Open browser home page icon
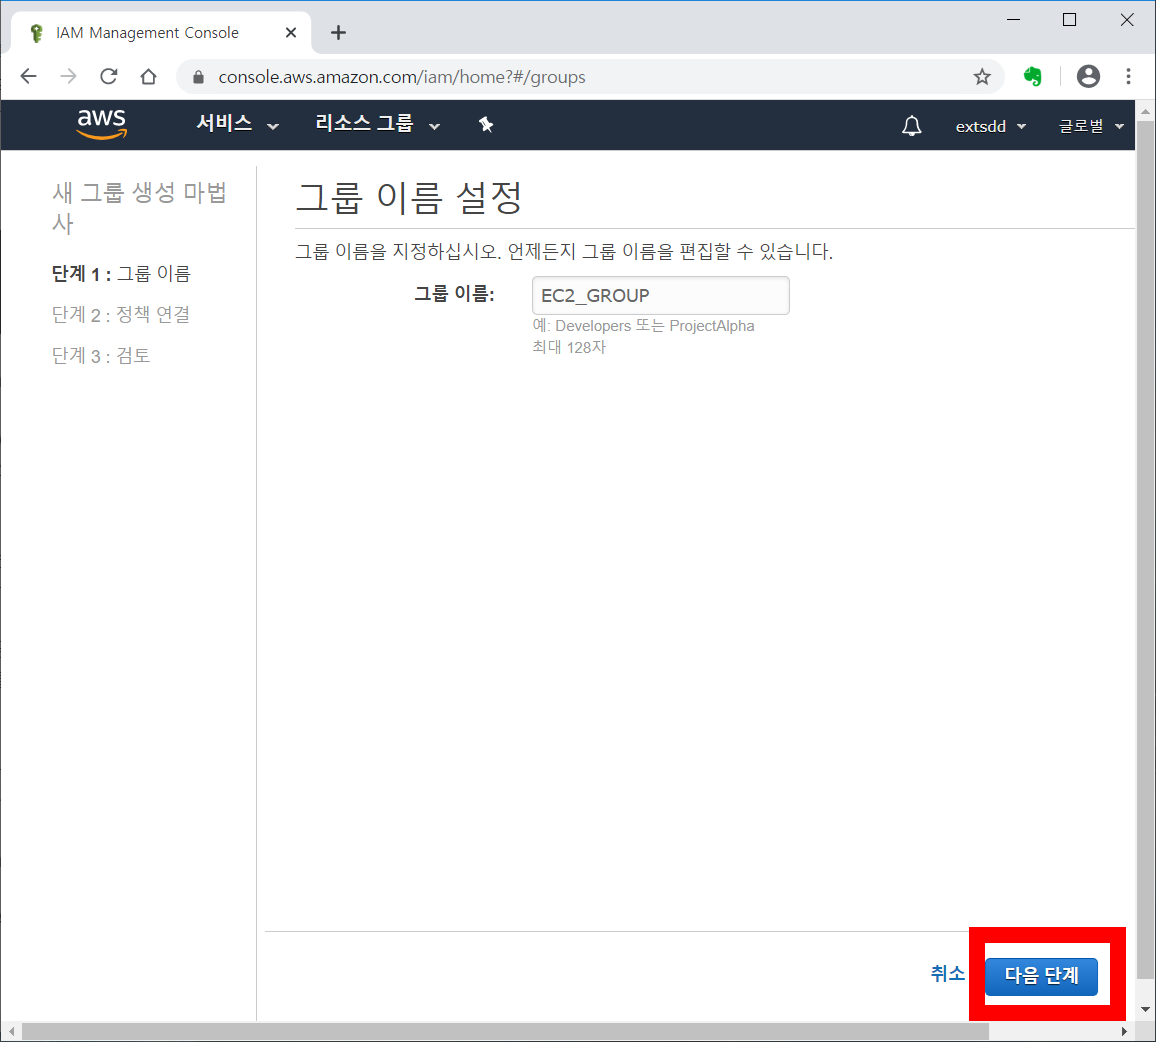Image resolution: width=1156 pixels, height=1042 pixels. tap(148, 77)
